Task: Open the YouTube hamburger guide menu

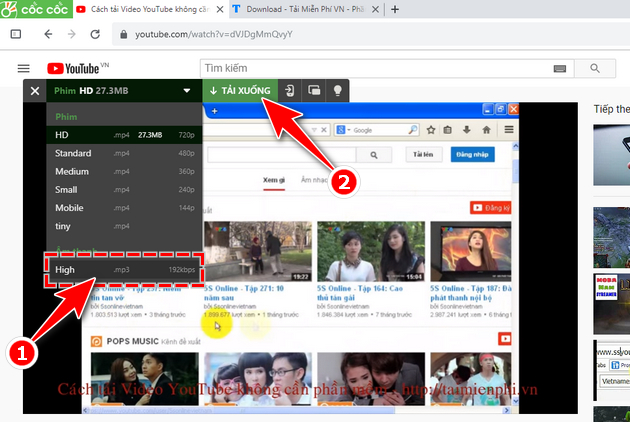Action: [24, 68]
